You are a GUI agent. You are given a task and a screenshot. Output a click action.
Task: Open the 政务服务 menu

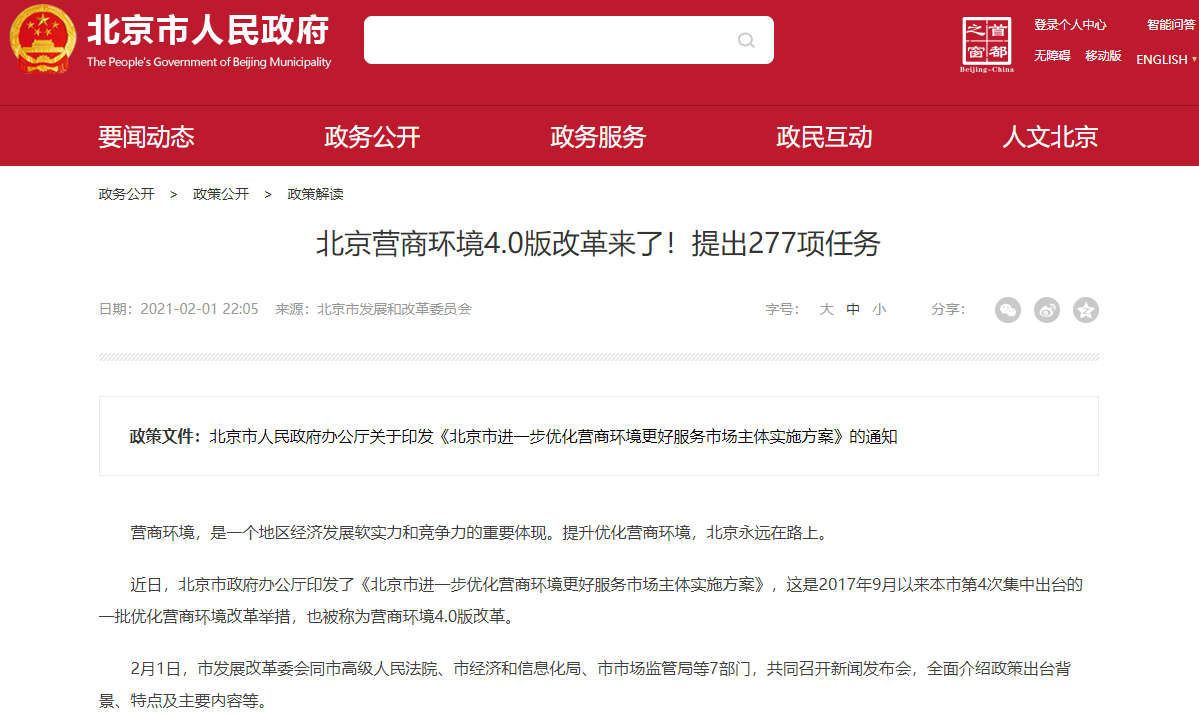598,137
